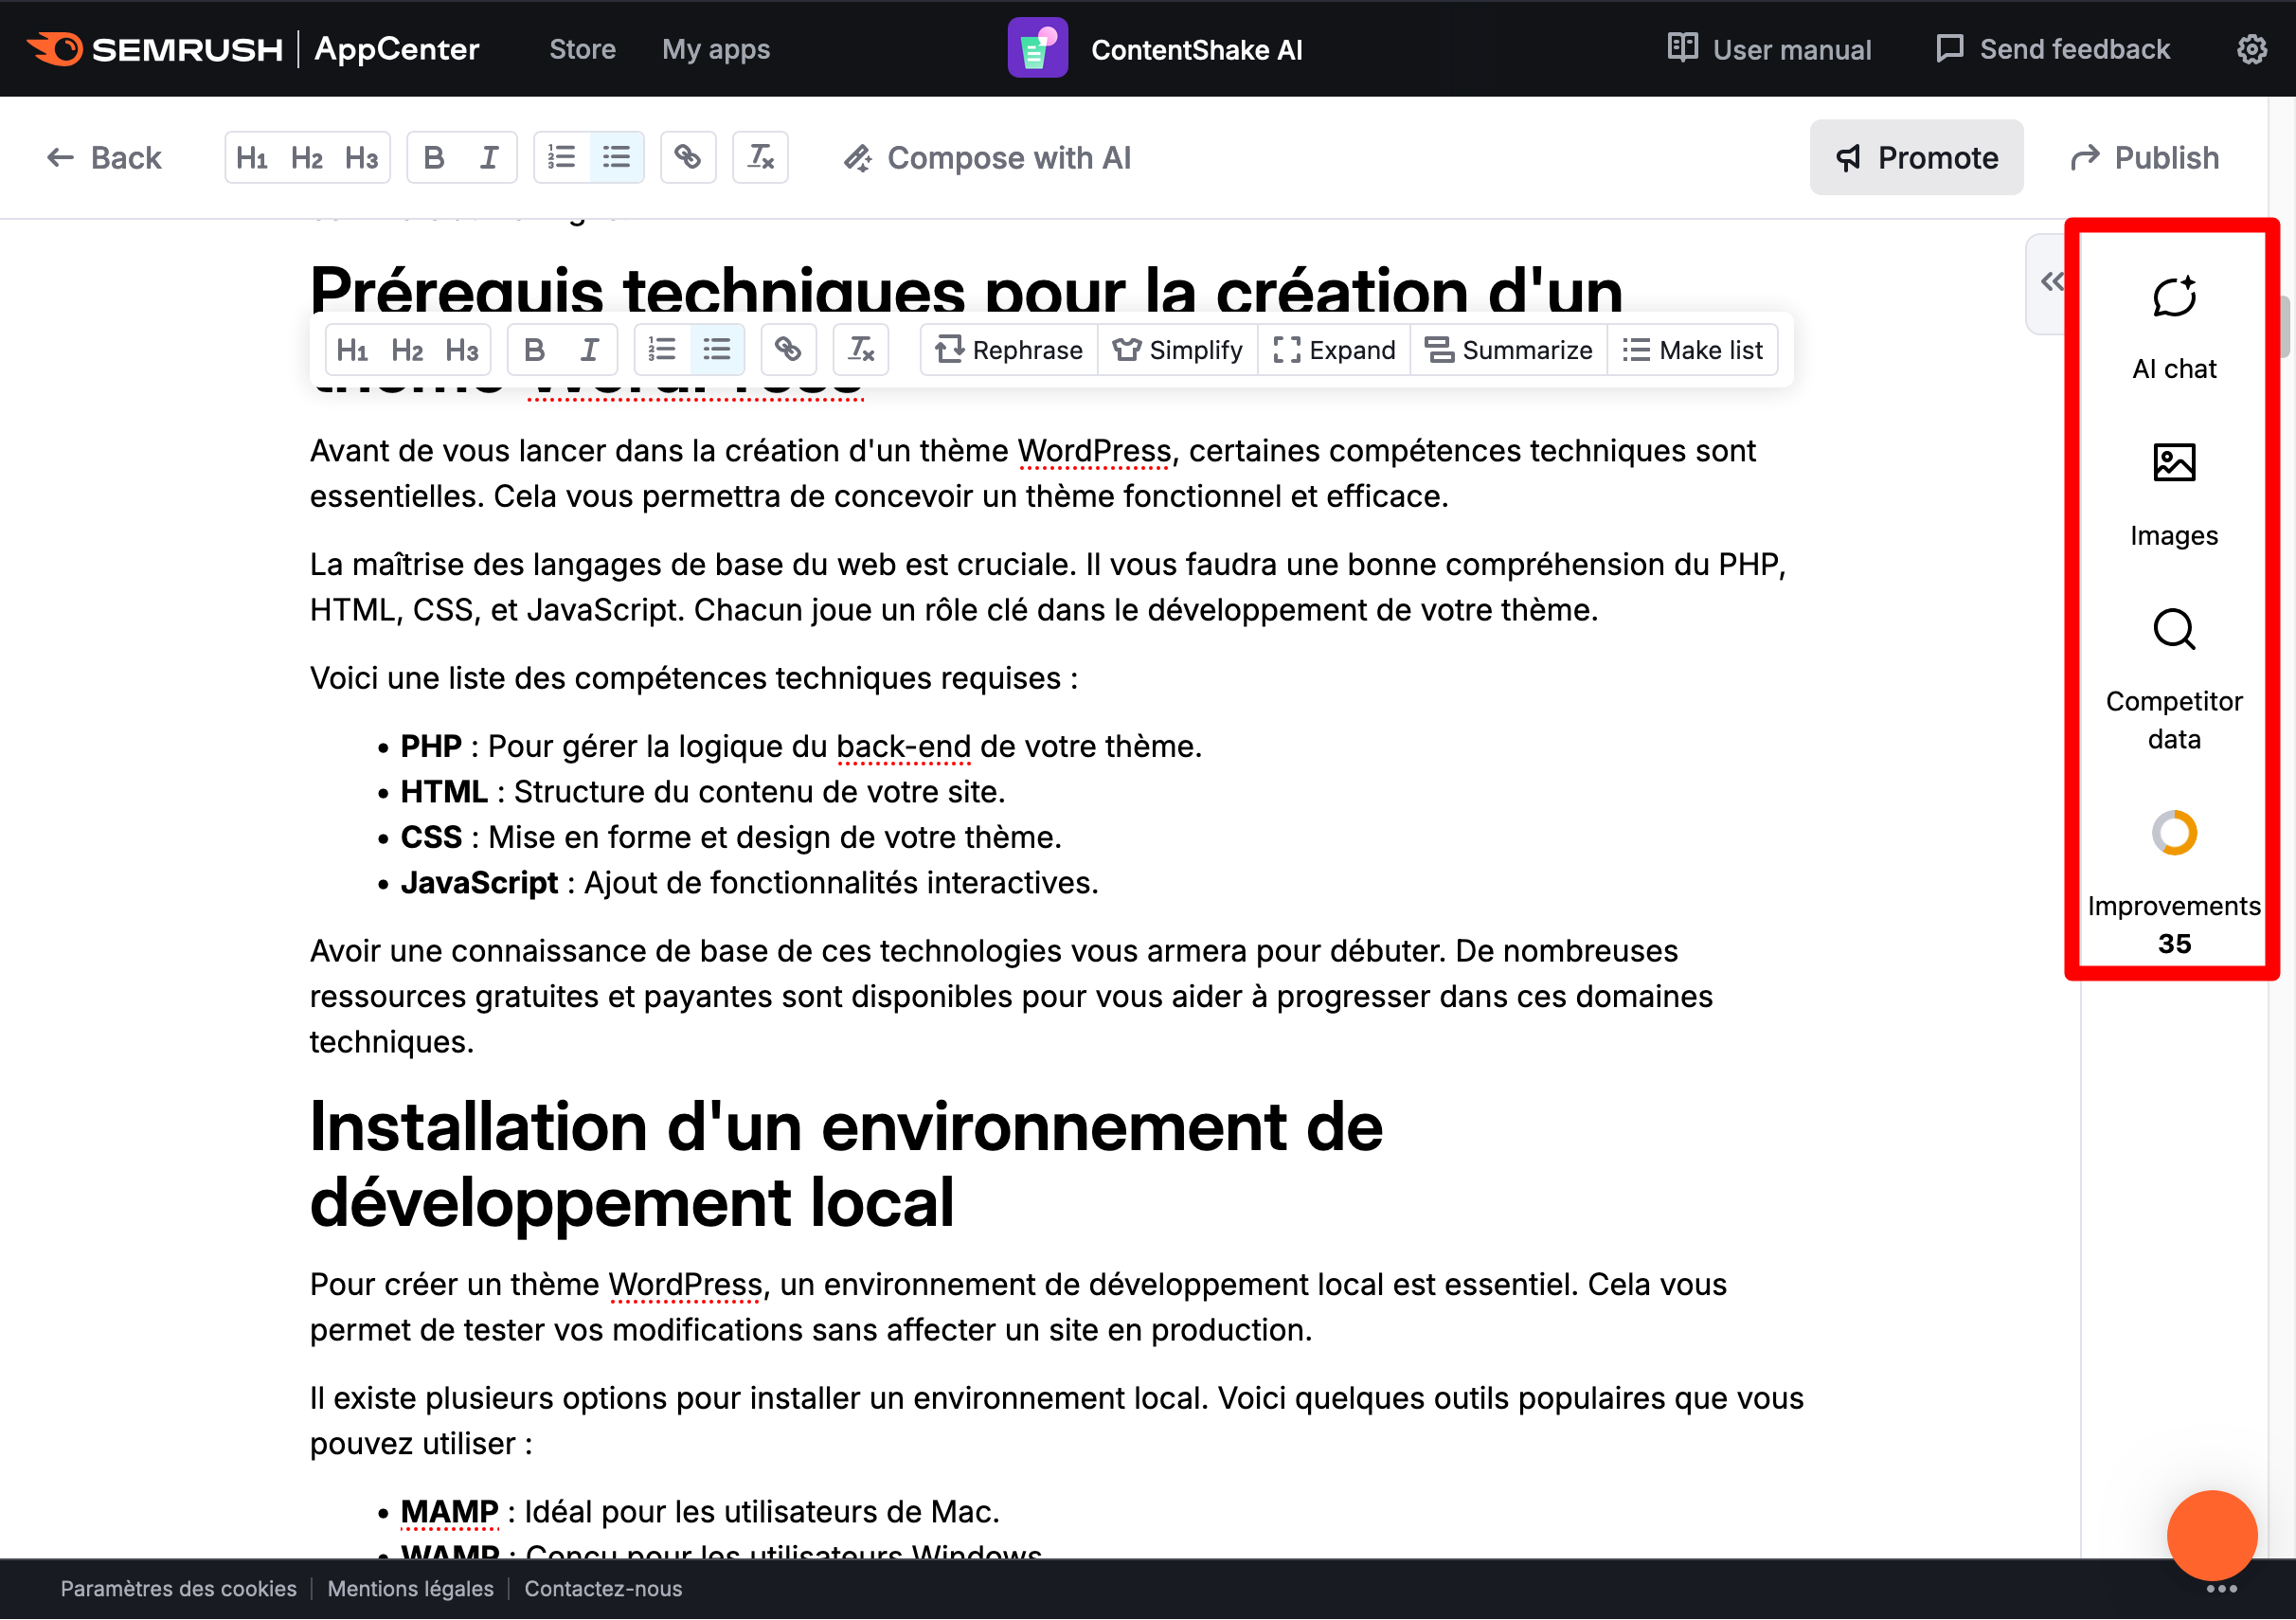Image resolution: width=2296 pixels, height=1620 pixels.
Task: Click the Promote button
Action: pyautogui.click(x=1916, y=158)
